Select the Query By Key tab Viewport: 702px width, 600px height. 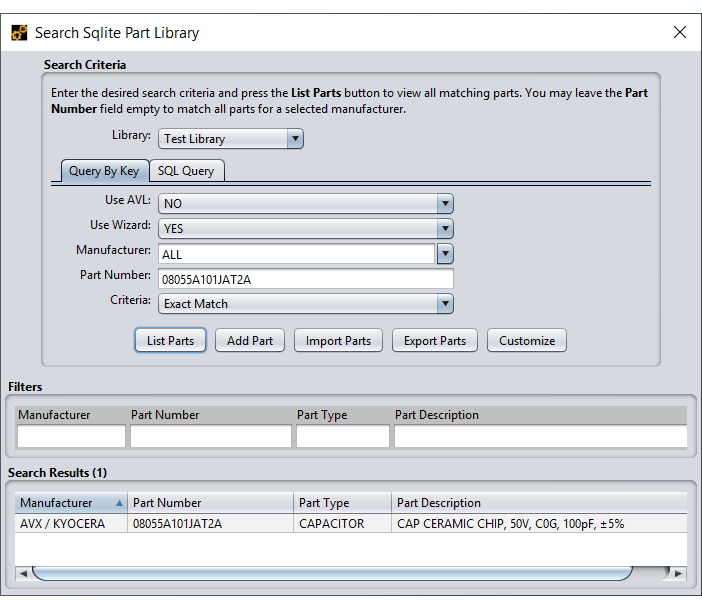(104, 171)
